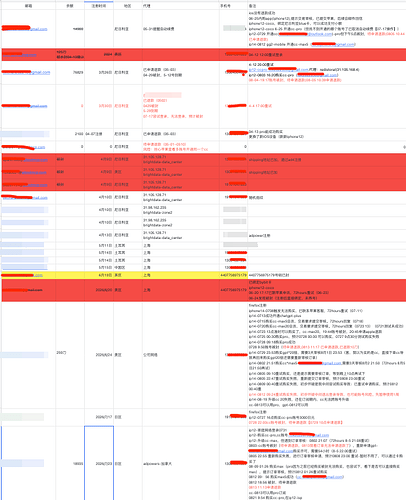Viewport: 406px width, 500px height.
Task: Click the date cell showing 2024/7/17
Action: pos(99,417)
